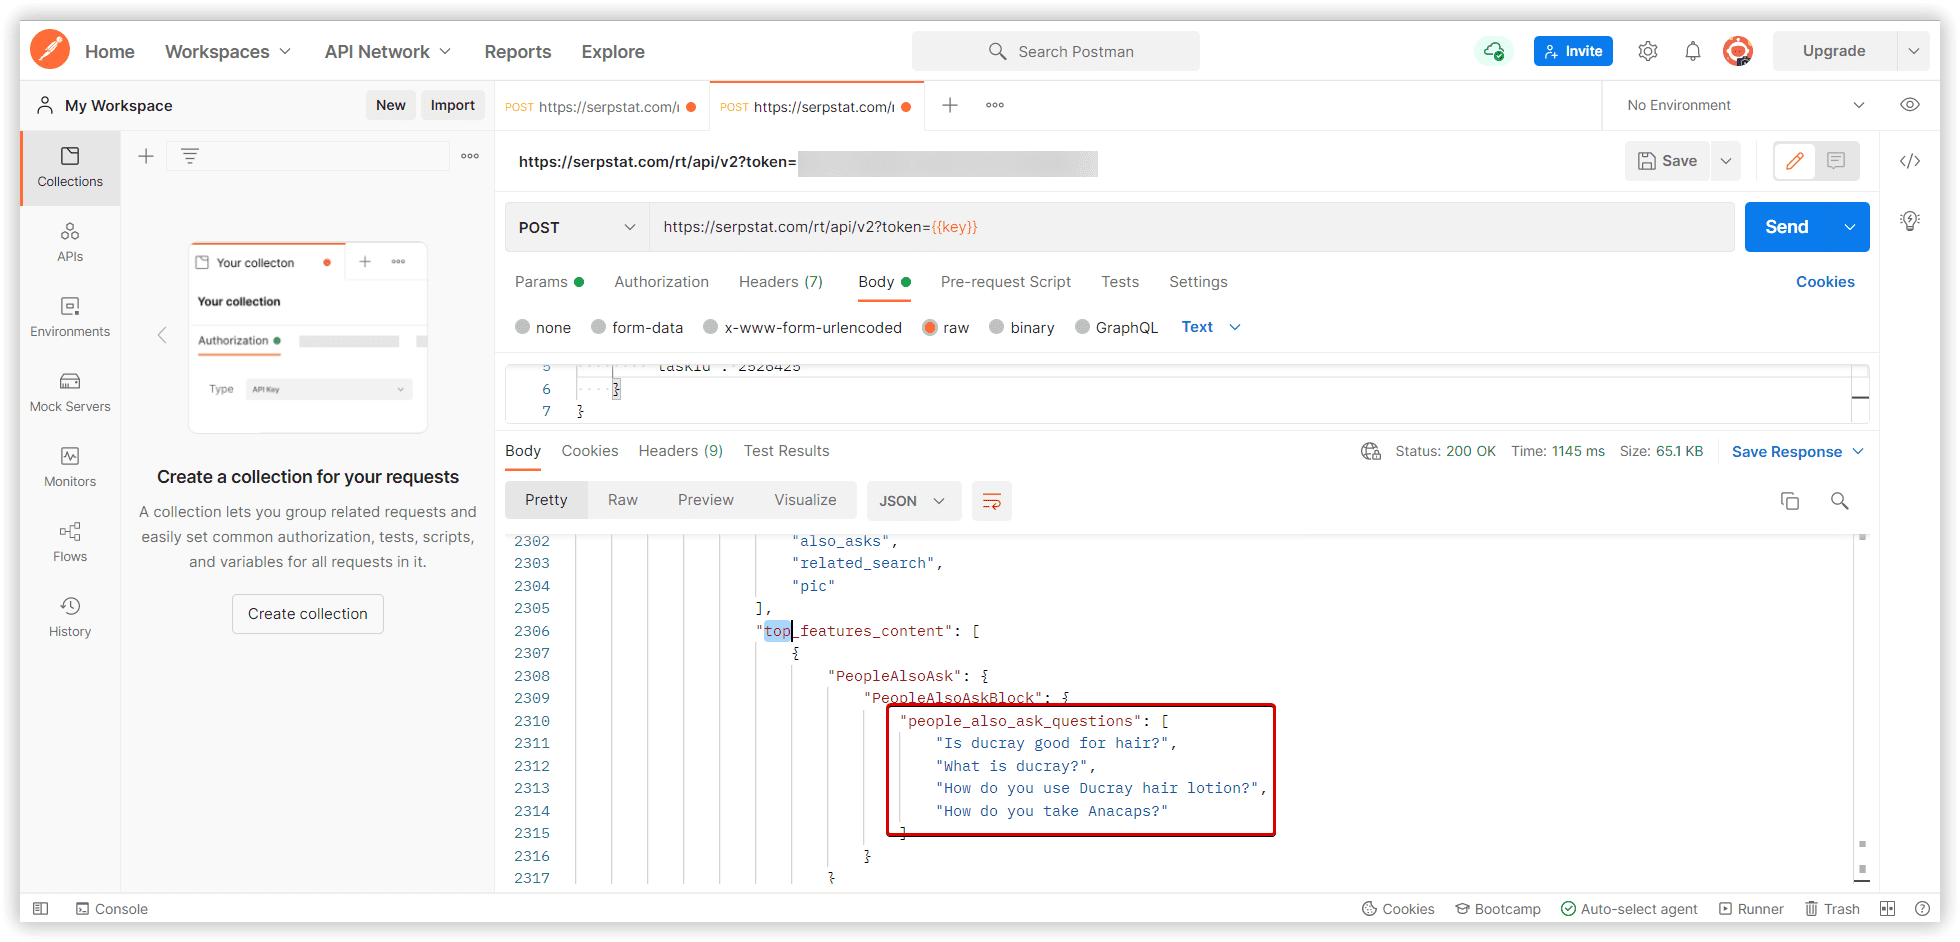Open the environment quick look eye
The width and height of the screenshot is (1960, 942).
click(1910, 105)
